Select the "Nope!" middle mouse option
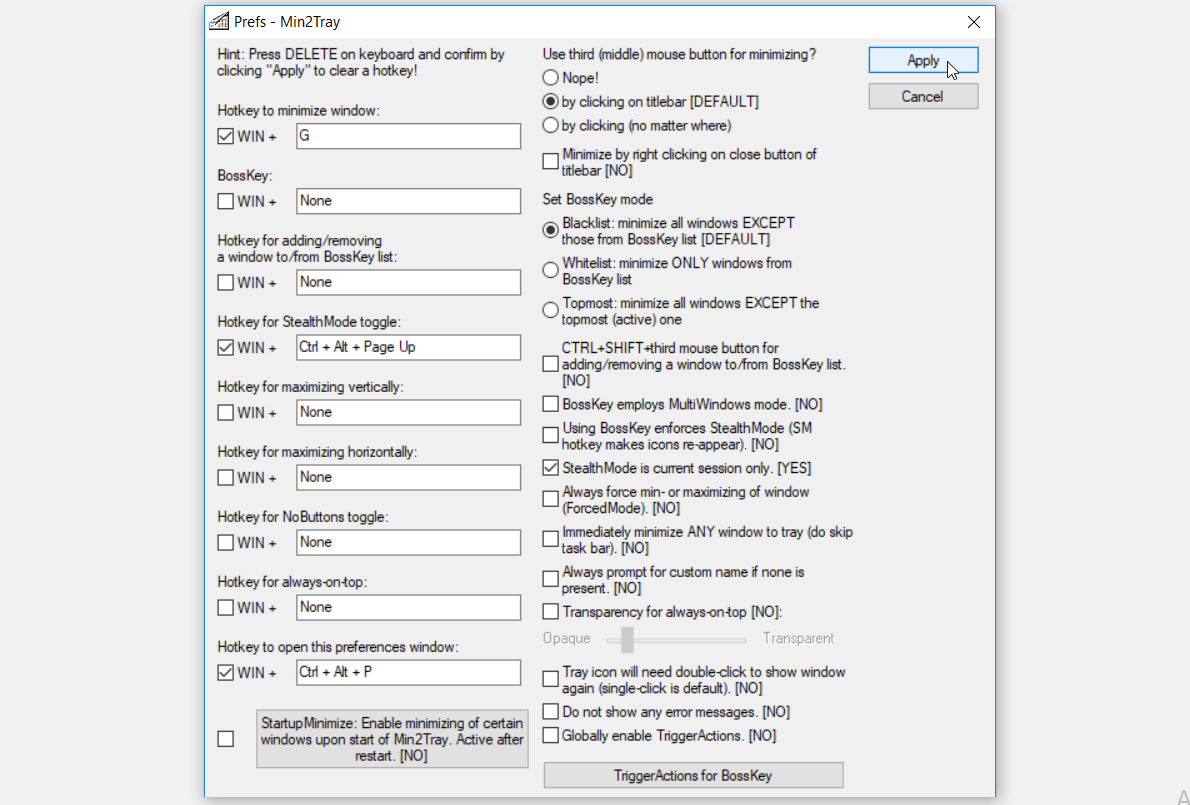The image size is (1190, 805). coord(550,78)
